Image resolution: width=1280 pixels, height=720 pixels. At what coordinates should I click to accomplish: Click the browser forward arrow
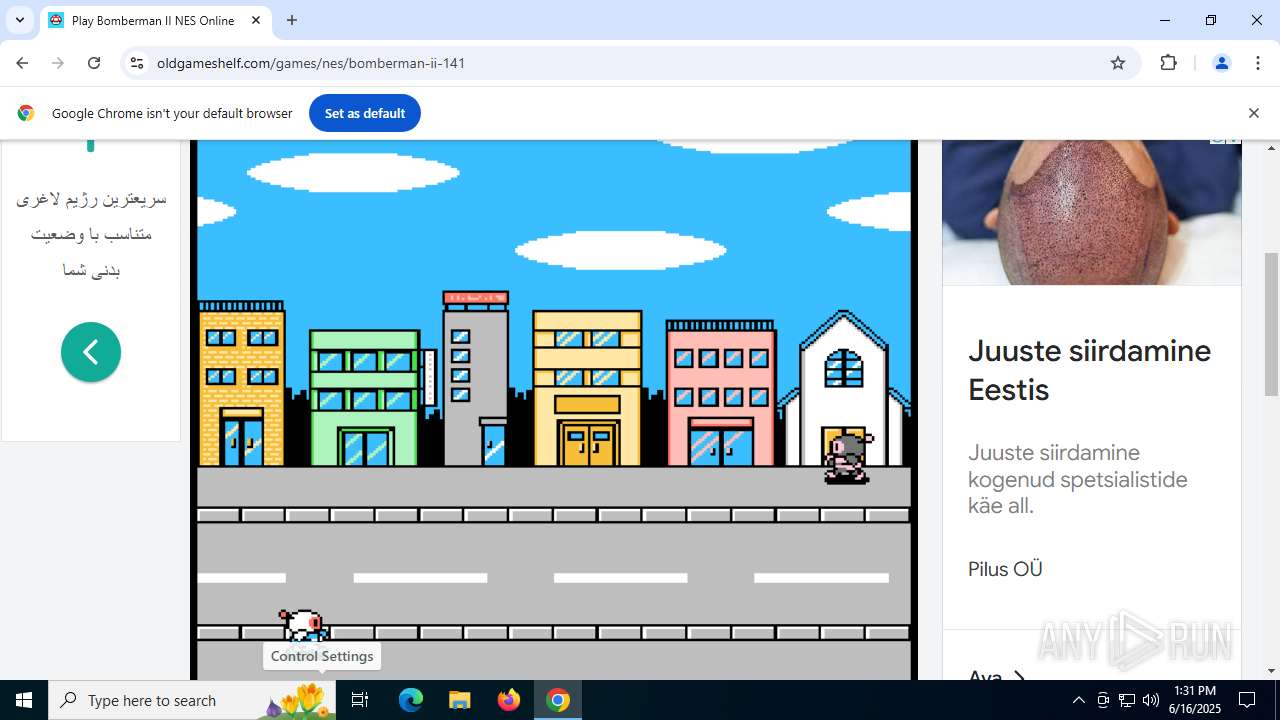pos(58,63)
